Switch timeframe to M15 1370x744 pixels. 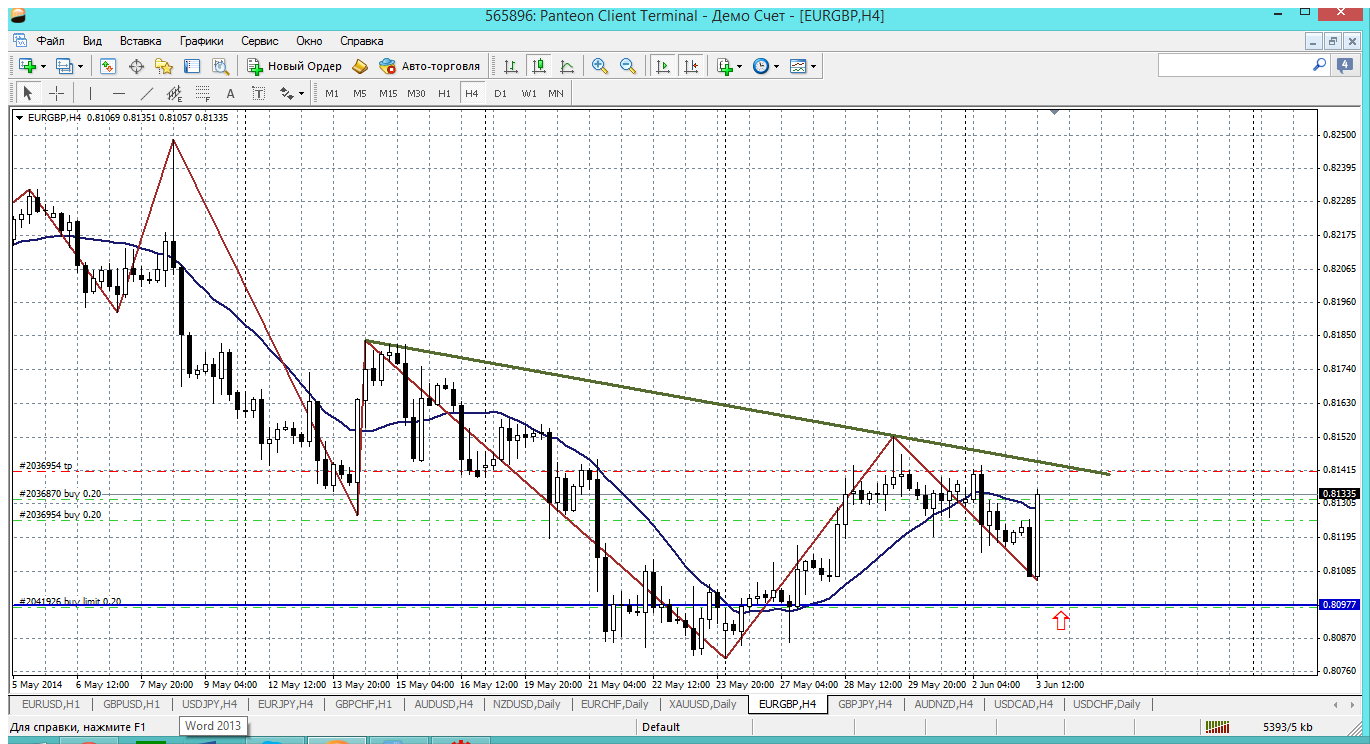pyautogui.click(x=388, y=93)
